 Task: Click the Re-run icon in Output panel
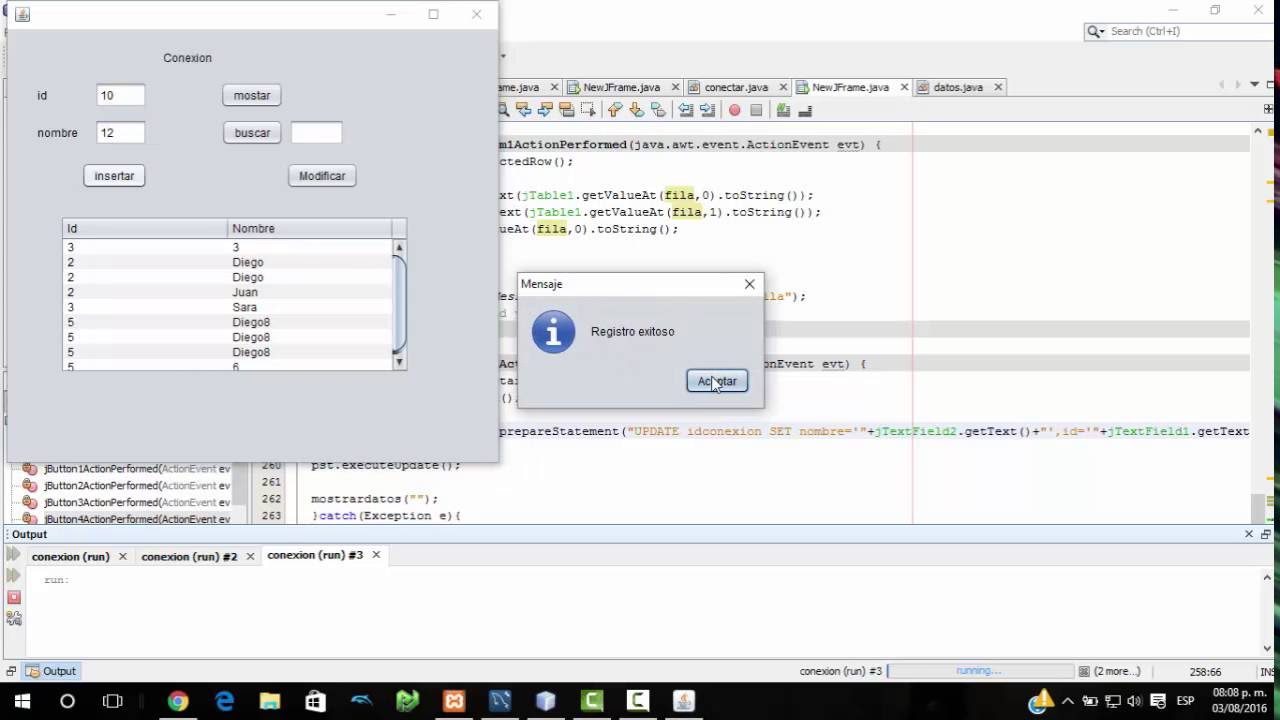(x=13, y=555)
